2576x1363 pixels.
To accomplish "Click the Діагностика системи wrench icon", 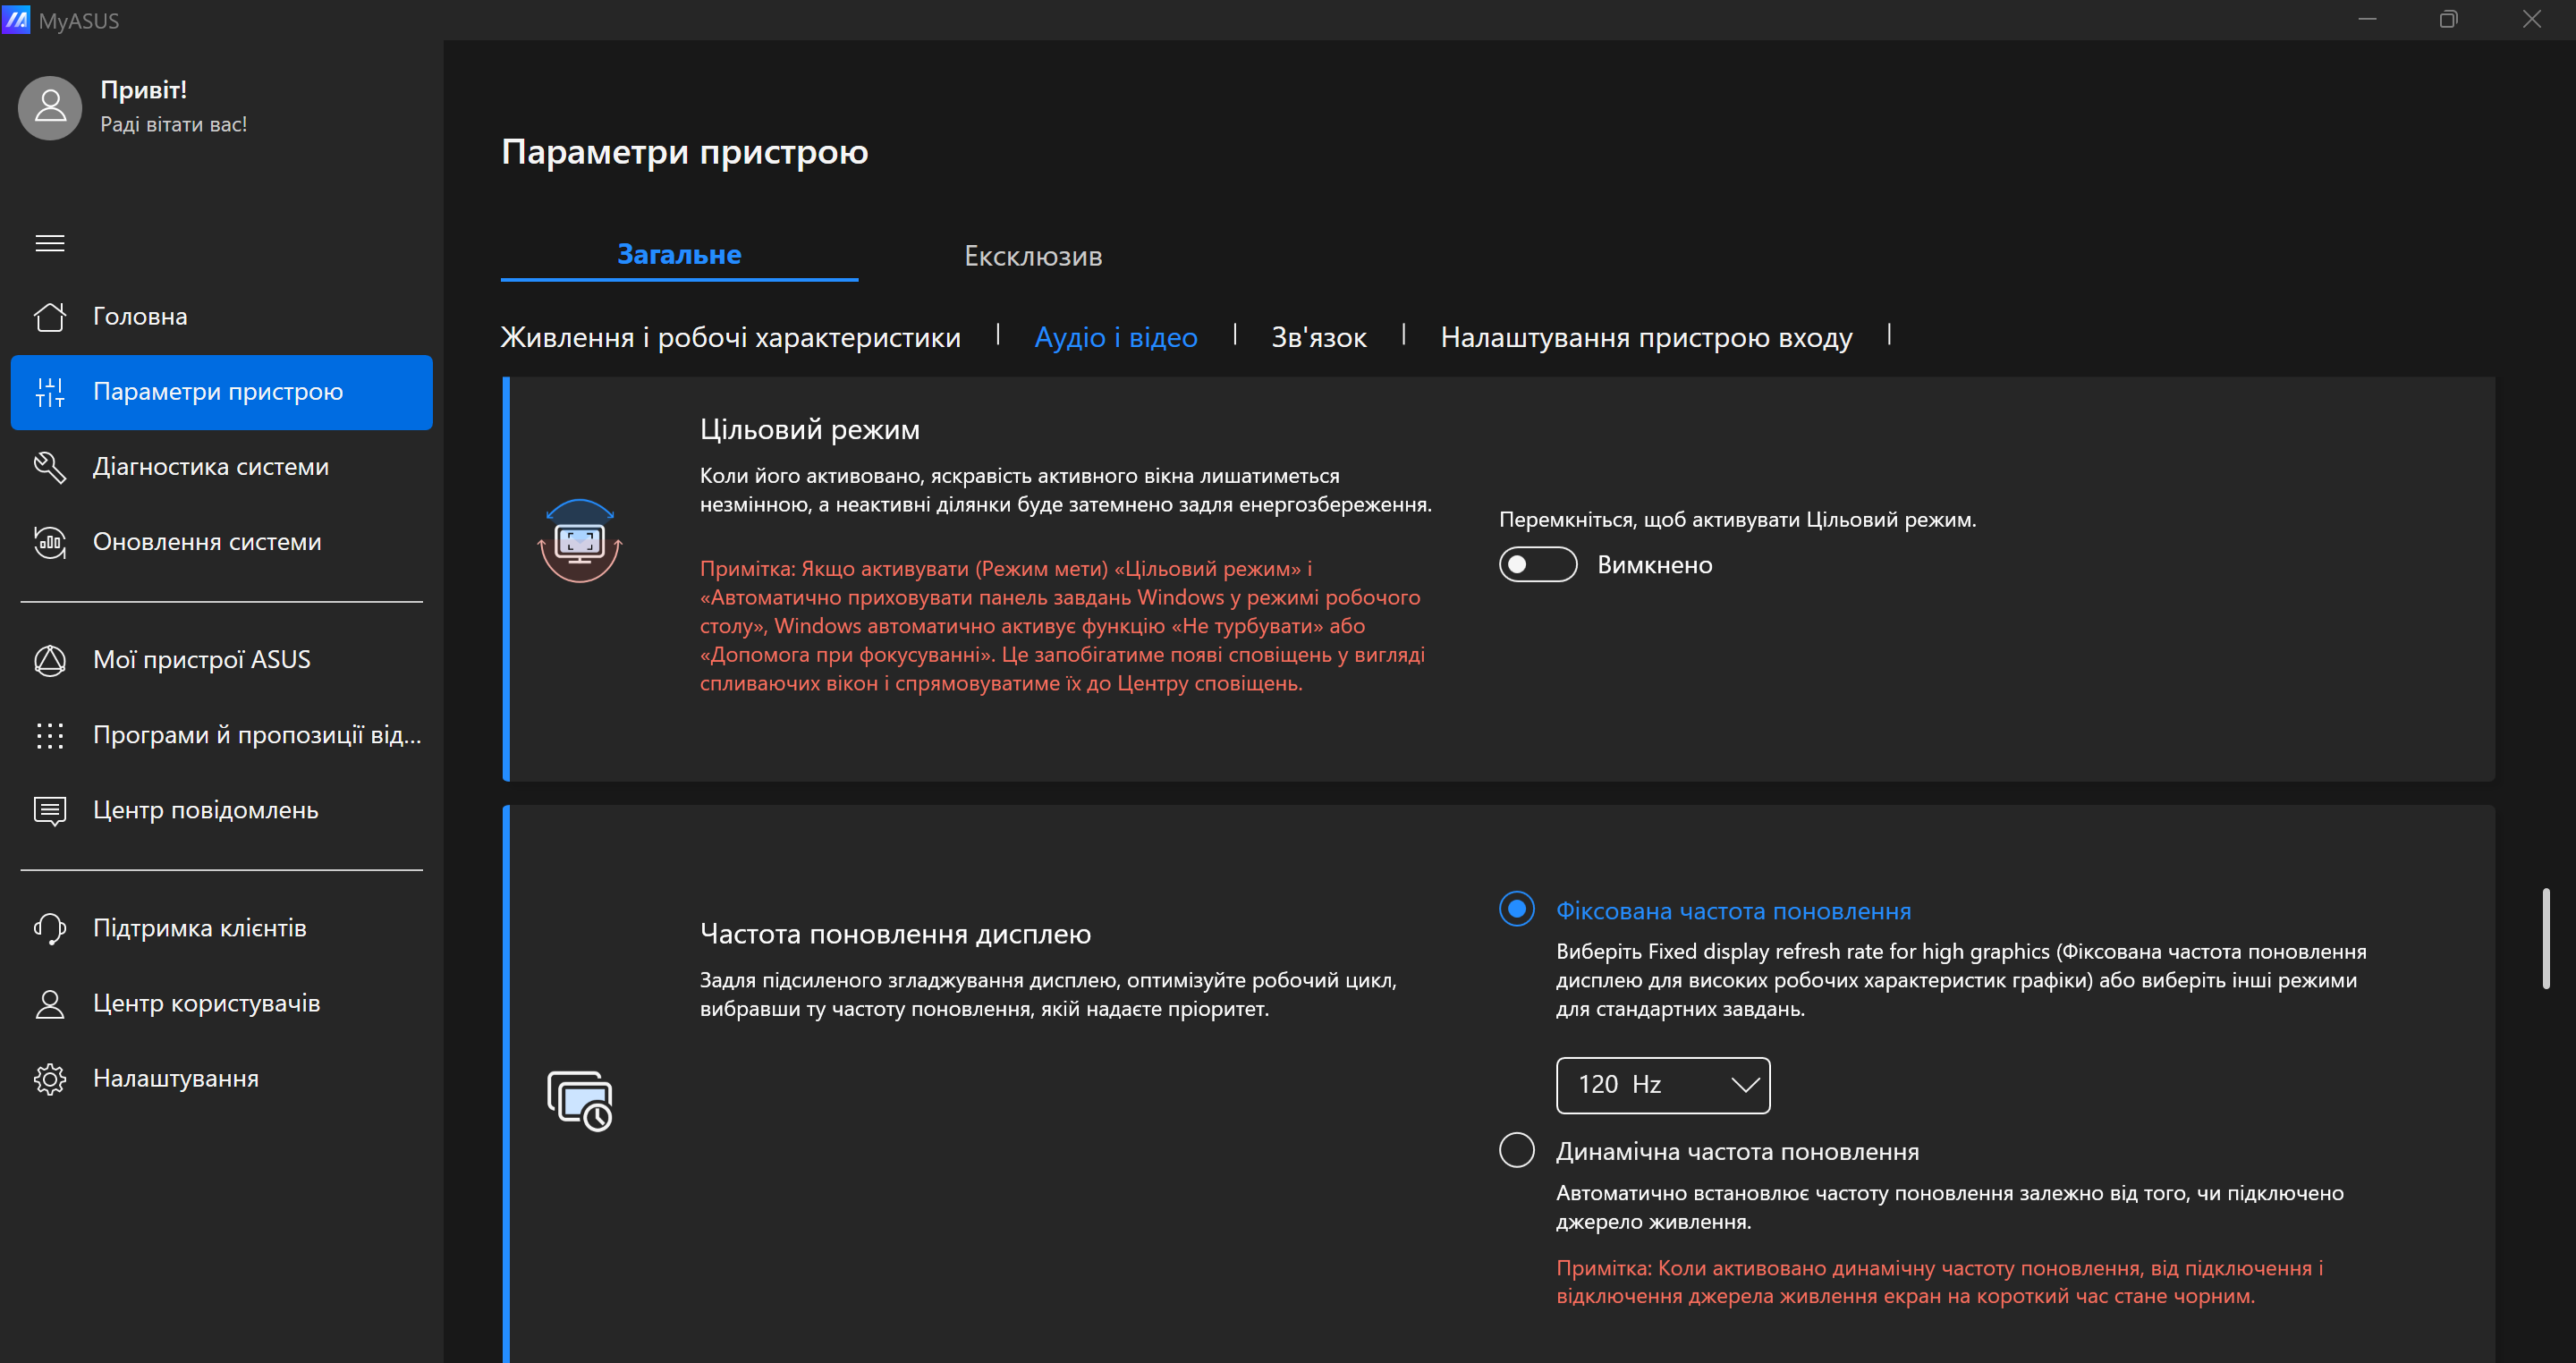I will [50, 467].
